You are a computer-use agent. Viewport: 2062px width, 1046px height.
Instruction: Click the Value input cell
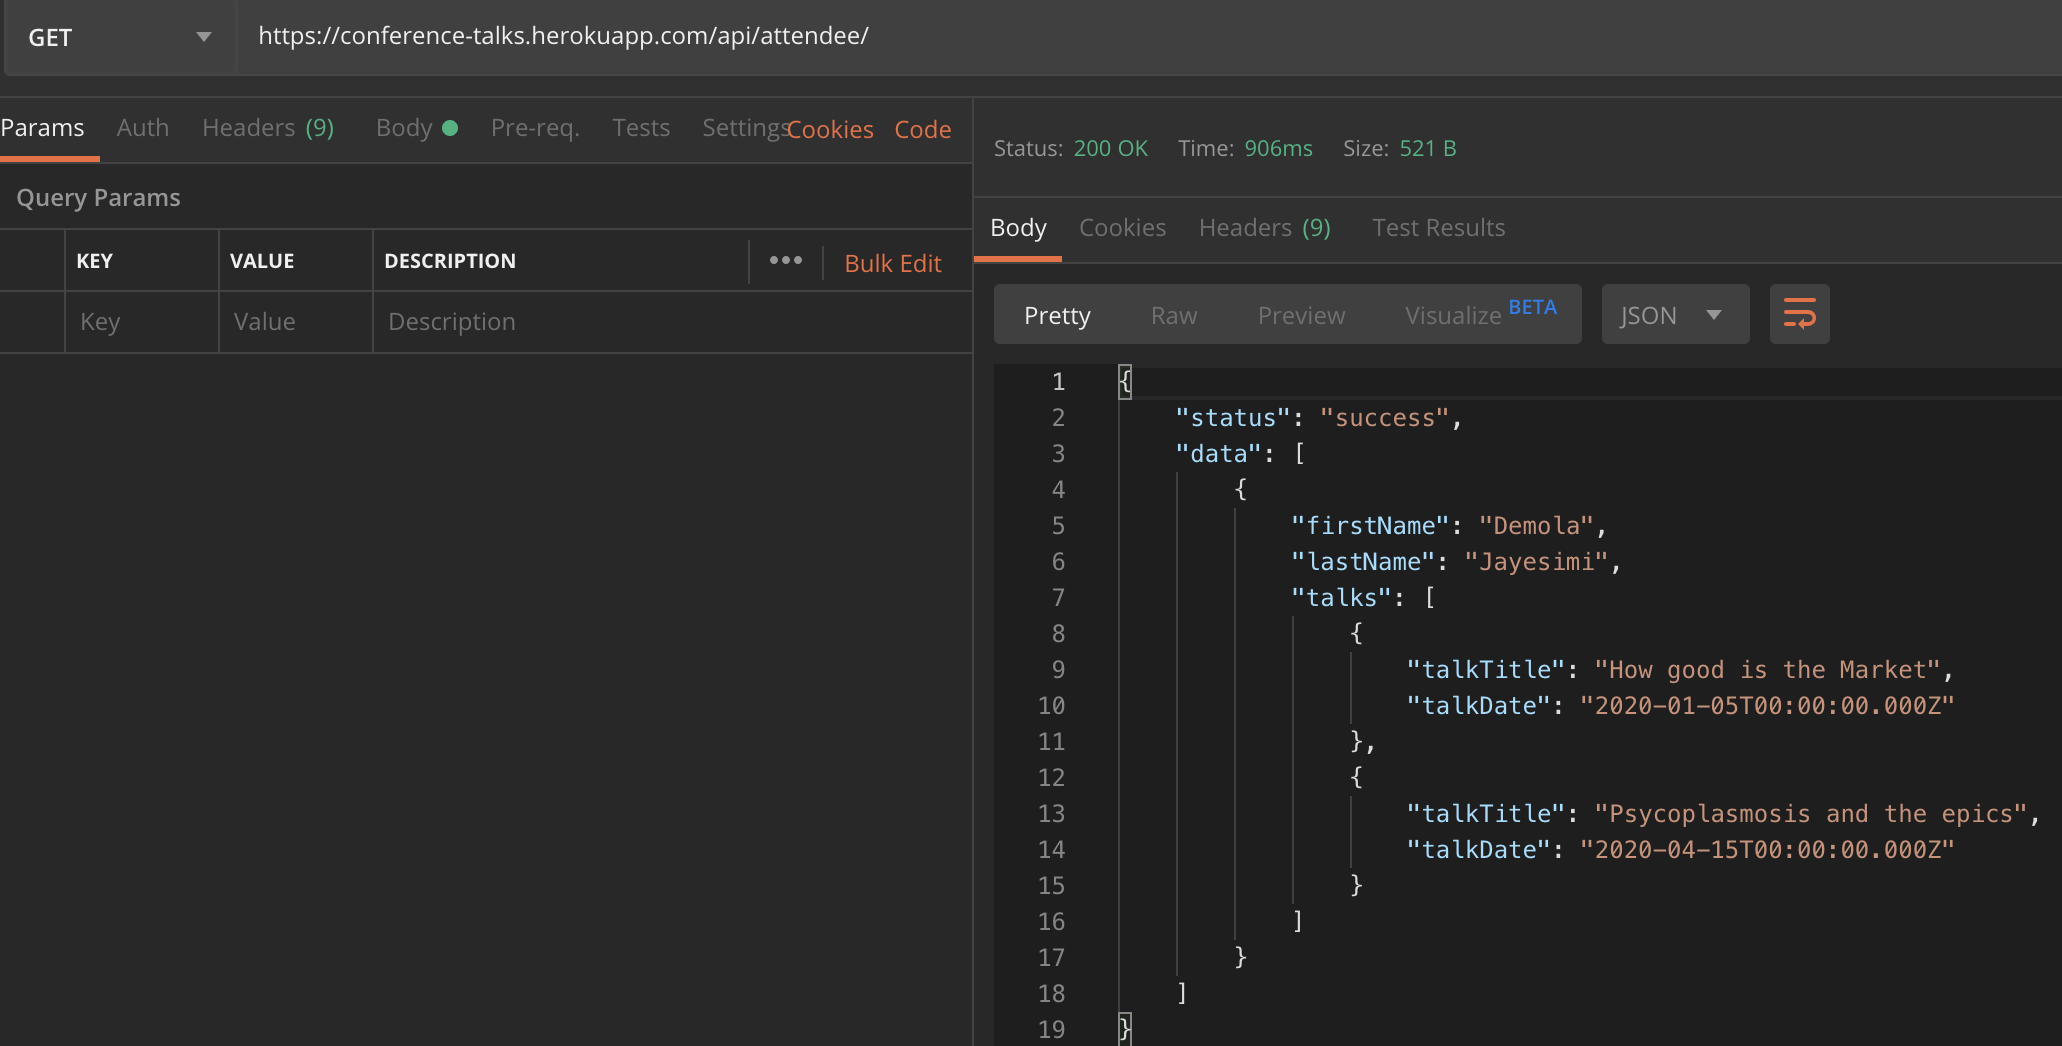point(296,322)
